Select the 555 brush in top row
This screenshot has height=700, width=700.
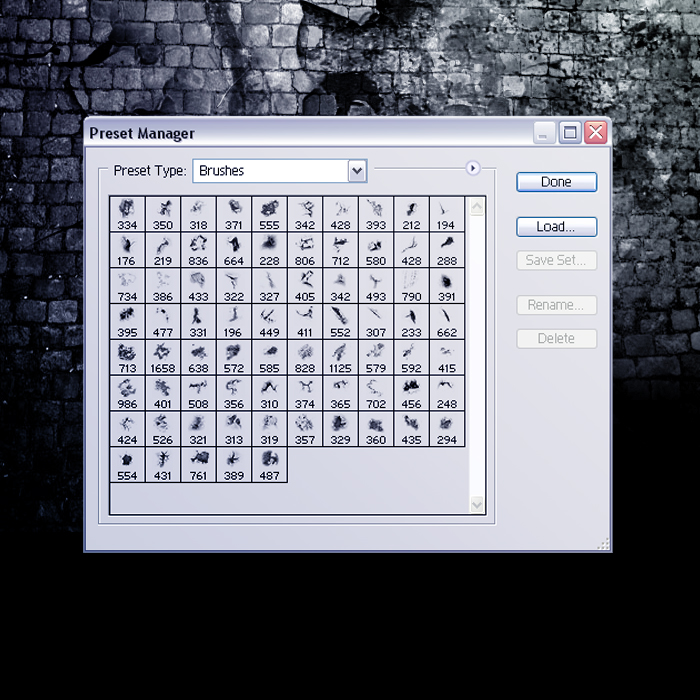pos(269,214)
